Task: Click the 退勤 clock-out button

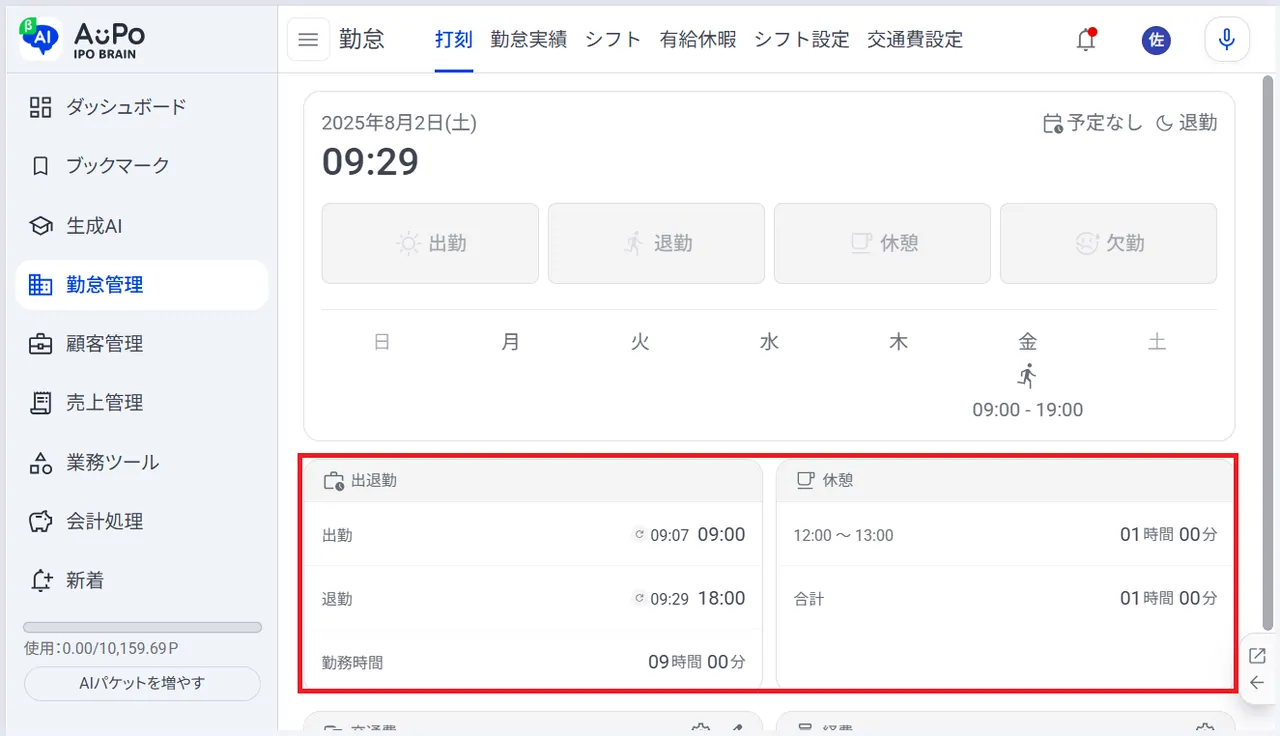Action: (656, 243)
